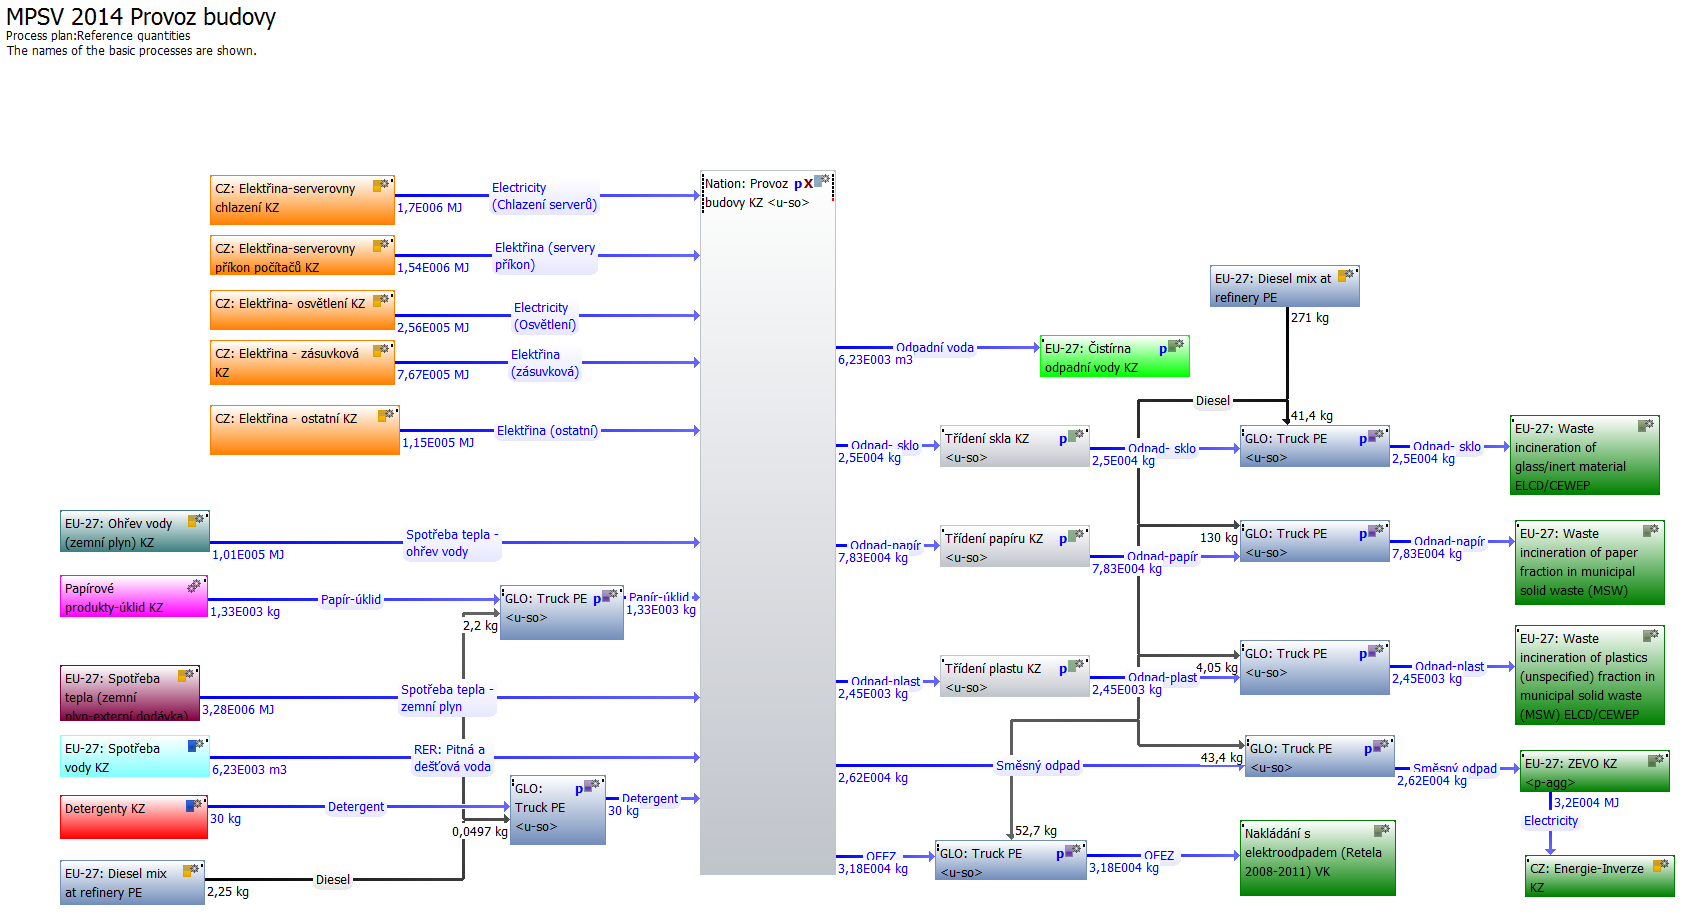
Task: Select the icon on CZ: Energie-Inverze KZ
Action: [1661, 865]
